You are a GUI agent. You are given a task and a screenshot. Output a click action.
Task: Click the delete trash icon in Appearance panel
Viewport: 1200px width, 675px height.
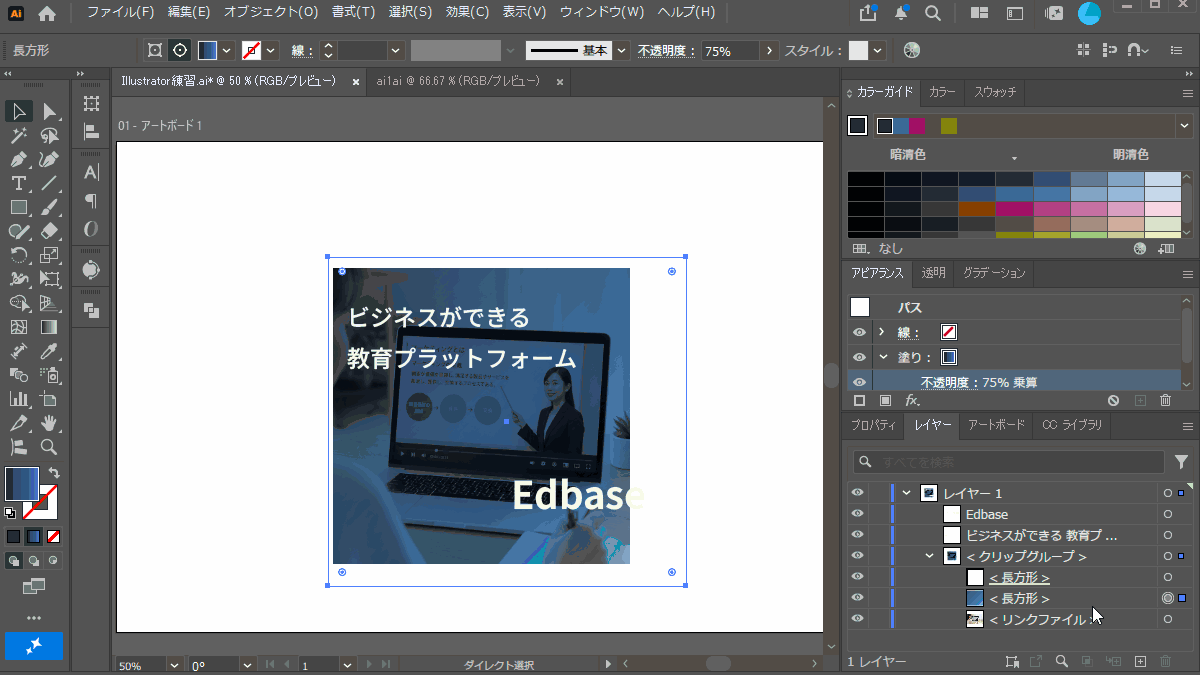[1165, 400]
